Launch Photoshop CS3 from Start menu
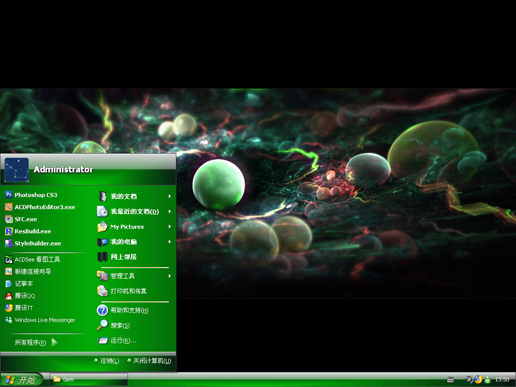The height and width of the screenshot is (387, 516). click(x=31, y=195)
